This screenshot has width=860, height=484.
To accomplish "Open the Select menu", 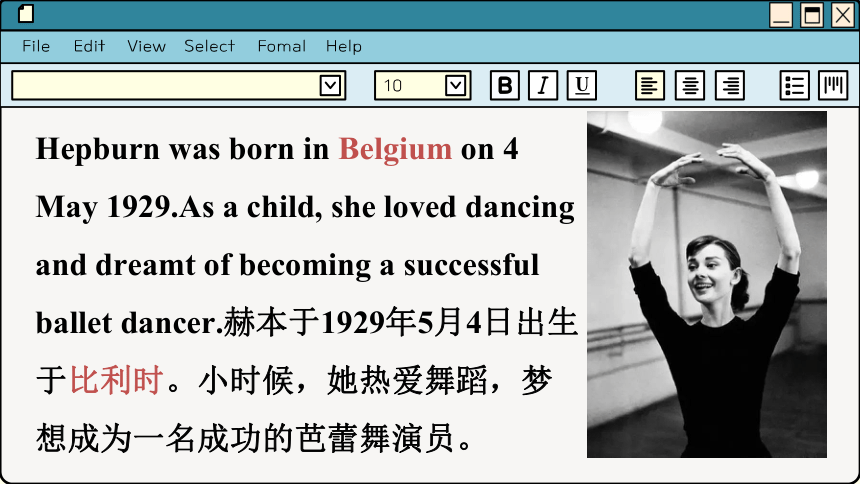I will point(210,46).
